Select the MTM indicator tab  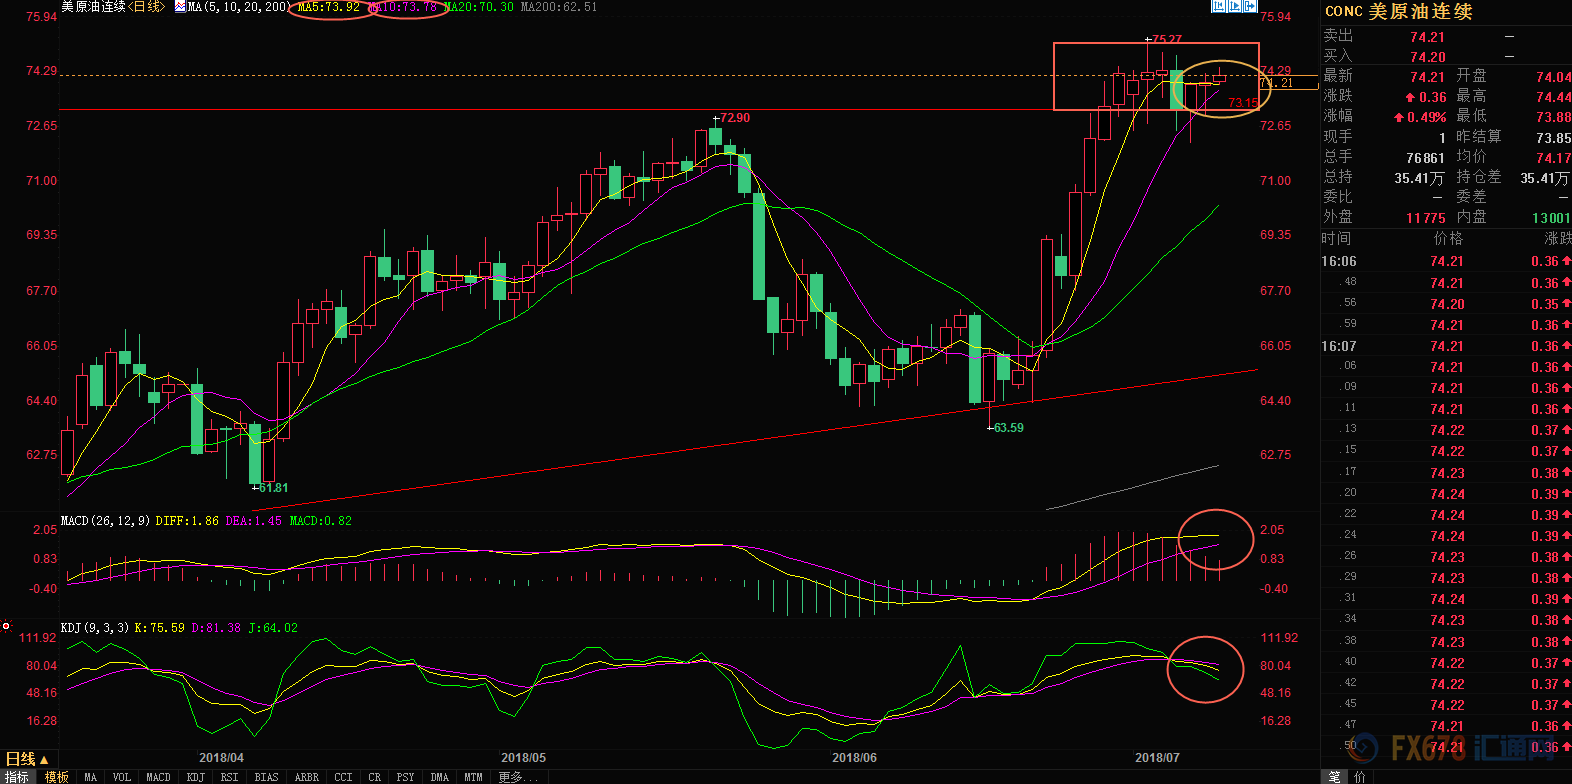[x=473, y=777]
